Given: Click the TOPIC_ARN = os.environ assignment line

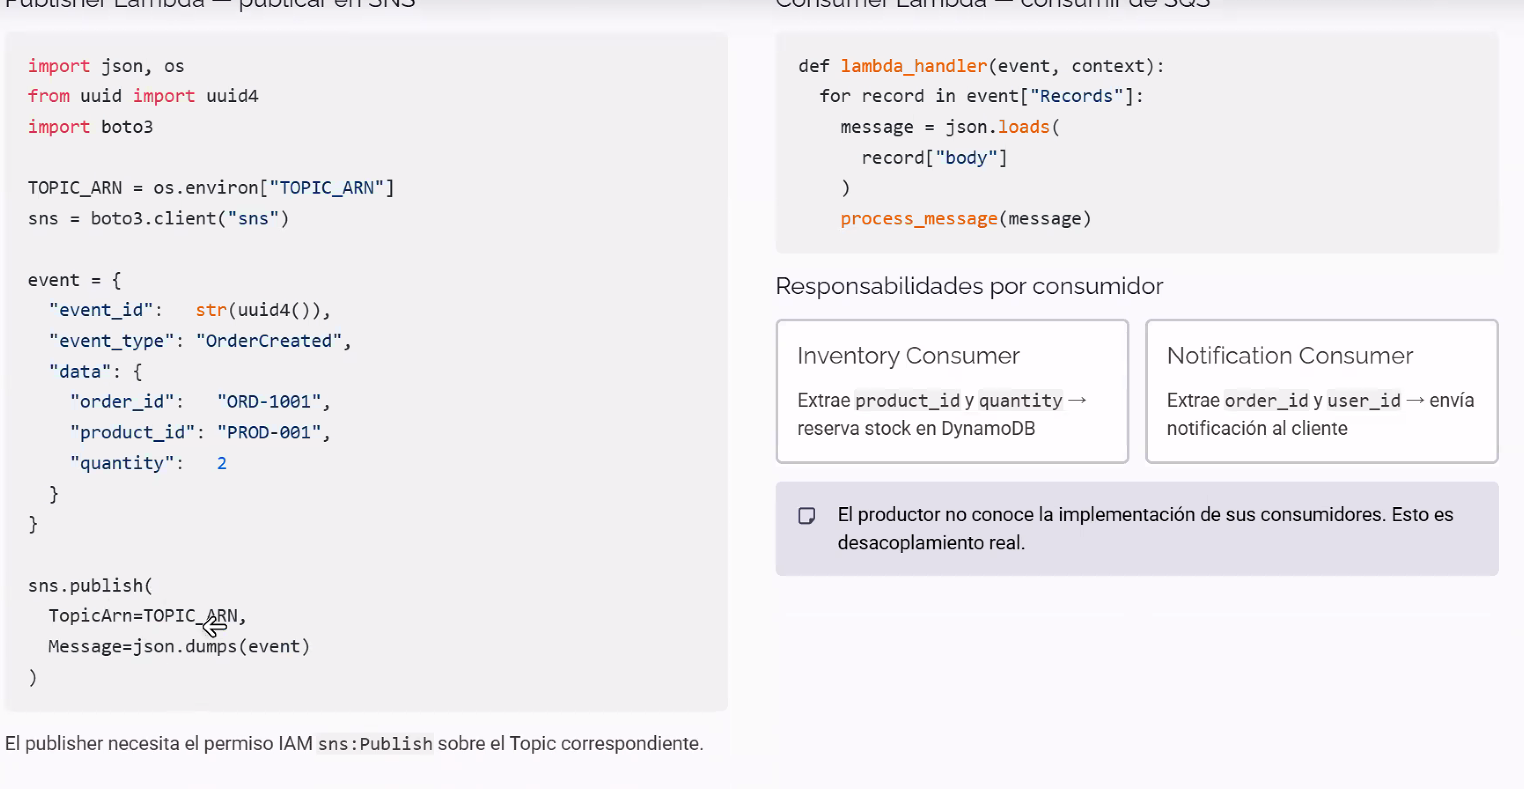Looking at the screenshot, I should click(211, 188).
